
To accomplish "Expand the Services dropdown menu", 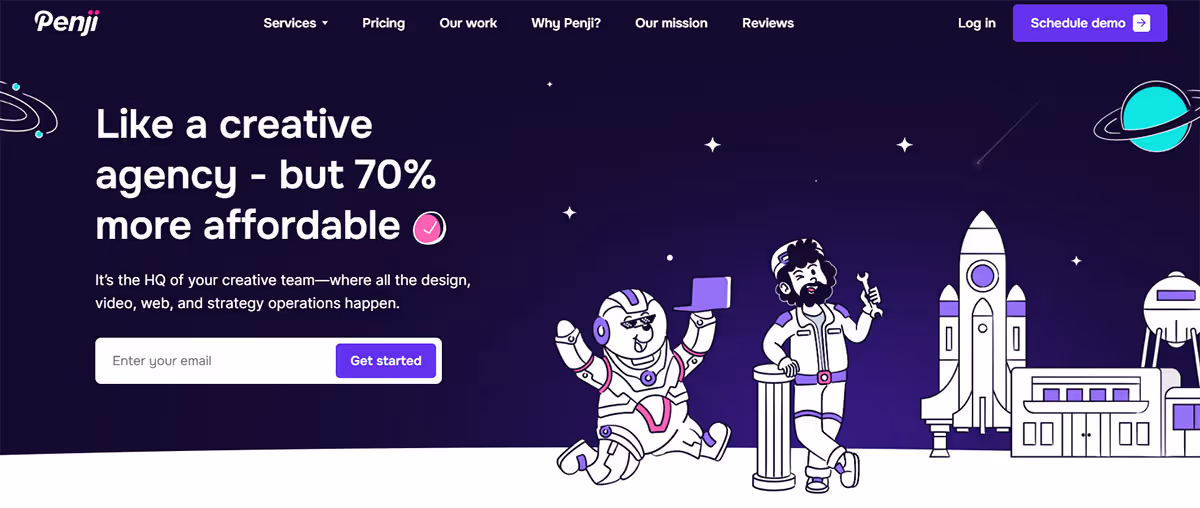I will pos(296,23).
